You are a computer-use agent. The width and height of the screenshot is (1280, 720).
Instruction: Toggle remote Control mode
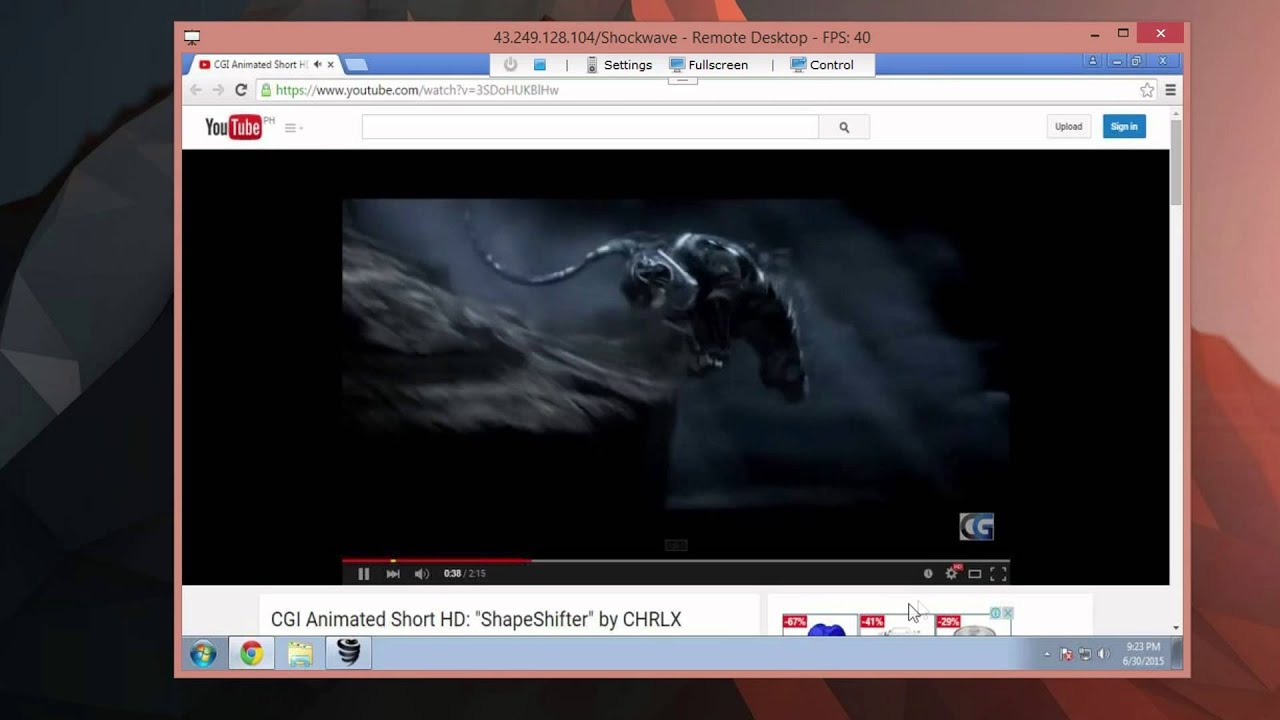pos(822,65)
